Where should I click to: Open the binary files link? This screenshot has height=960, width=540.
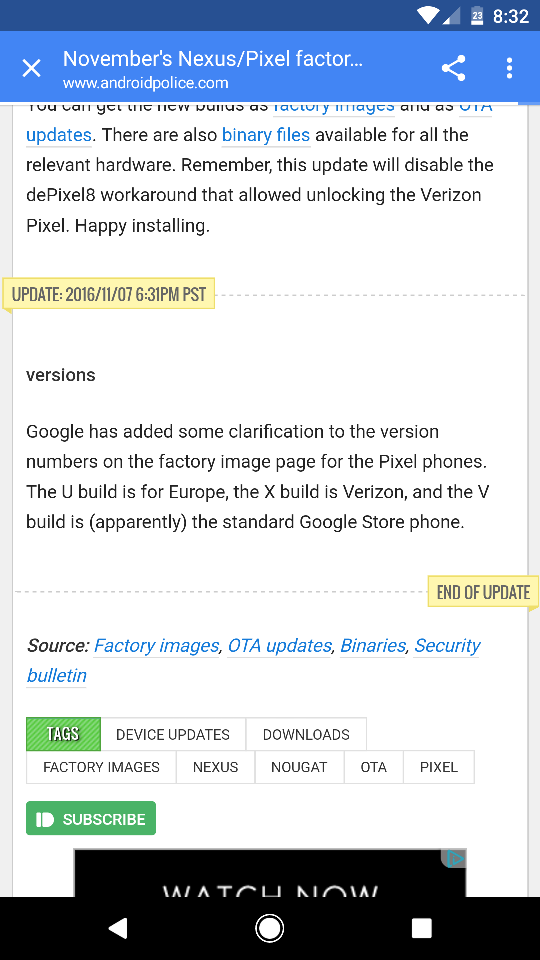tap(266, 135)
